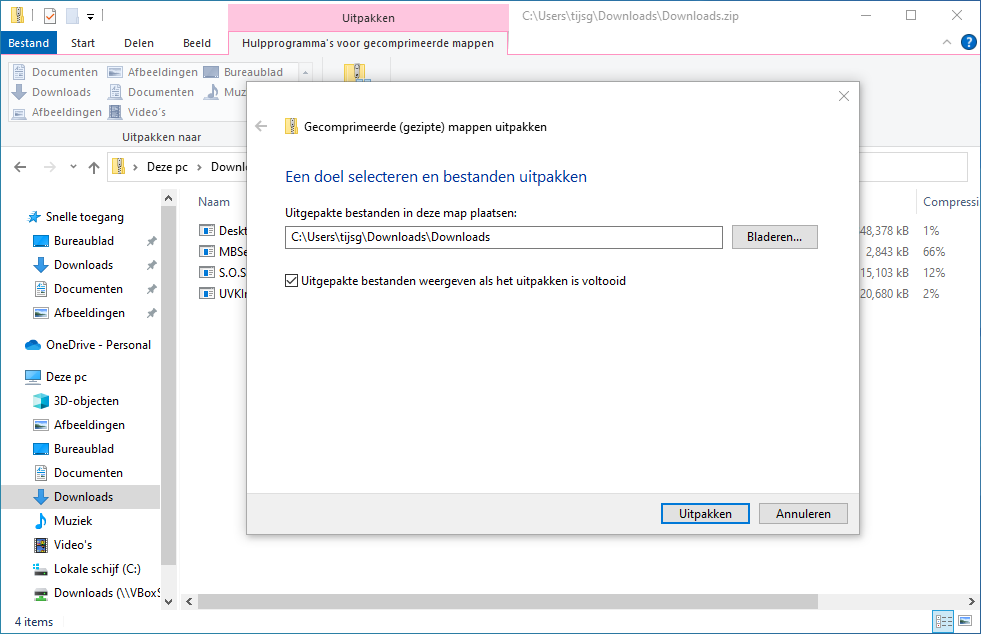Open recent locations dropdown beside forward arrow
This screenshot has height=634, width=981.
click(x=72, y=167)
